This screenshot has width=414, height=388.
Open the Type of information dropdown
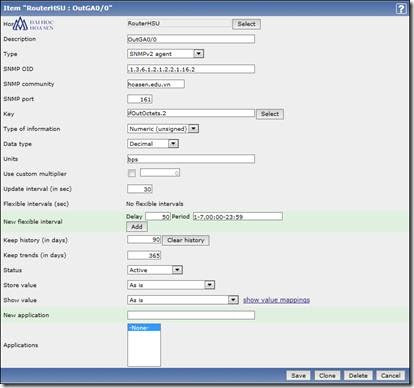click(163, 129)
